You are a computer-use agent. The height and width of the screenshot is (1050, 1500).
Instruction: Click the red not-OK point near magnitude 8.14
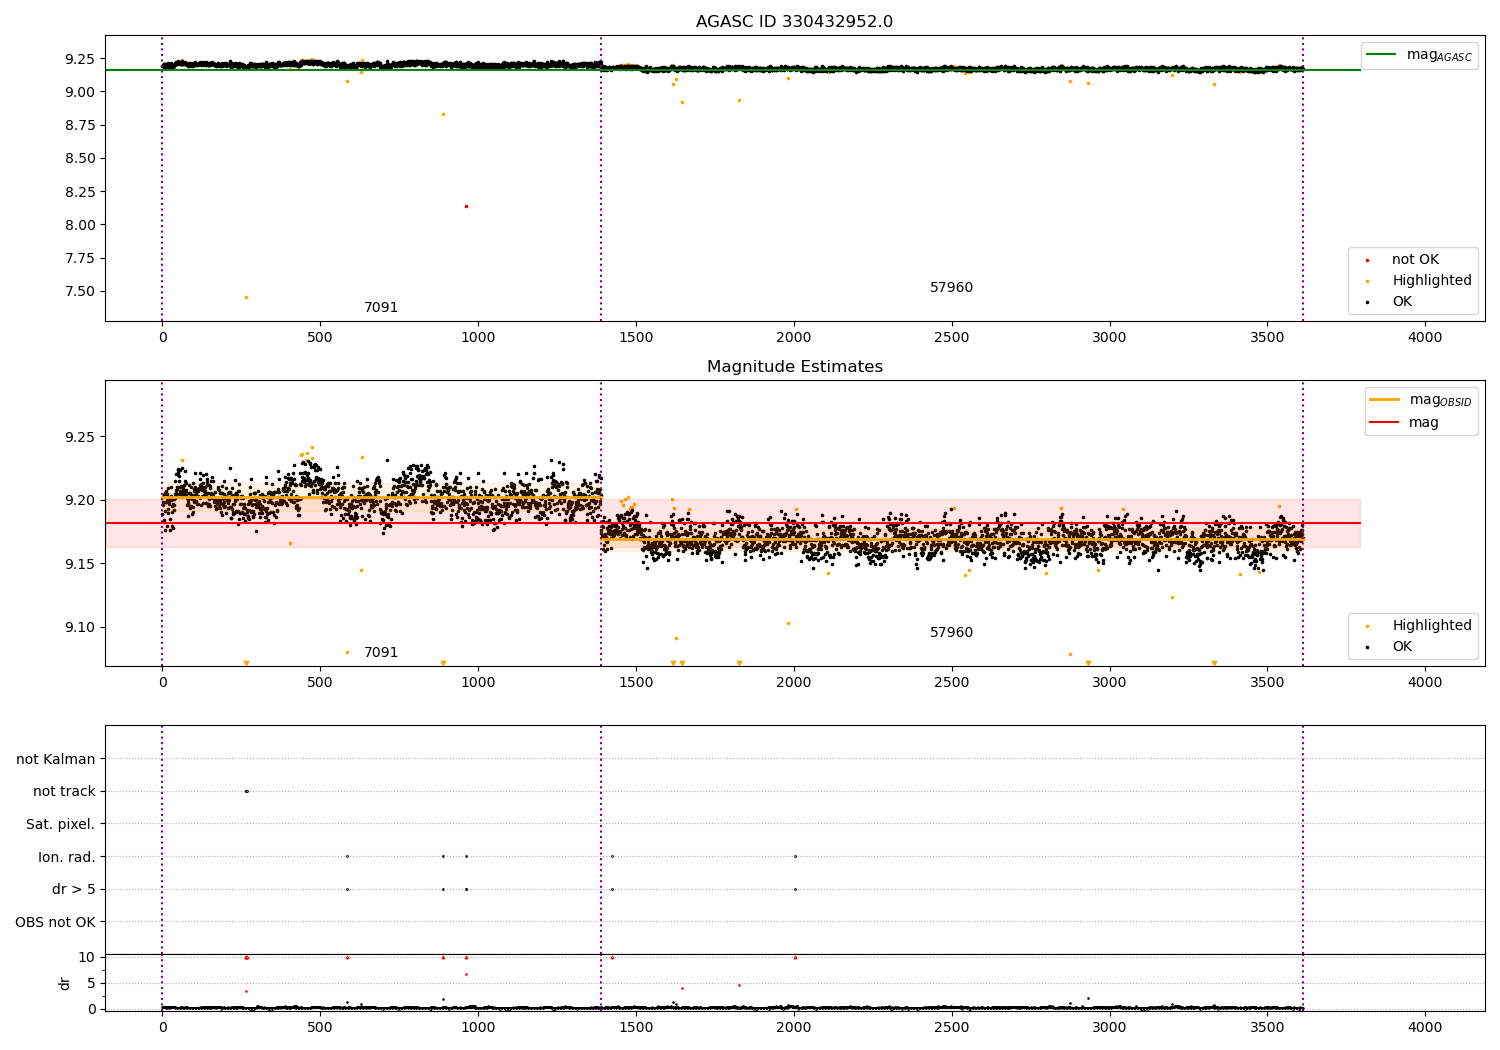pos(466,206)
